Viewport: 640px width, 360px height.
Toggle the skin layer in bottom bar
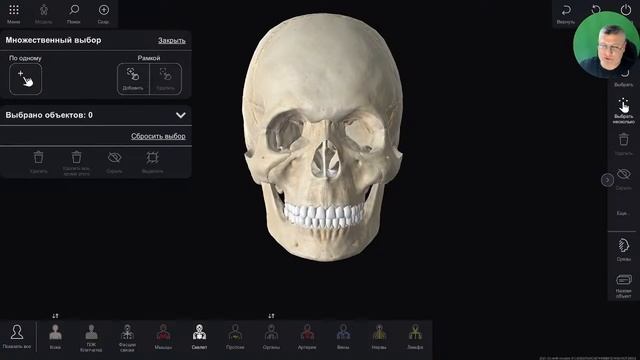point(56,337)
